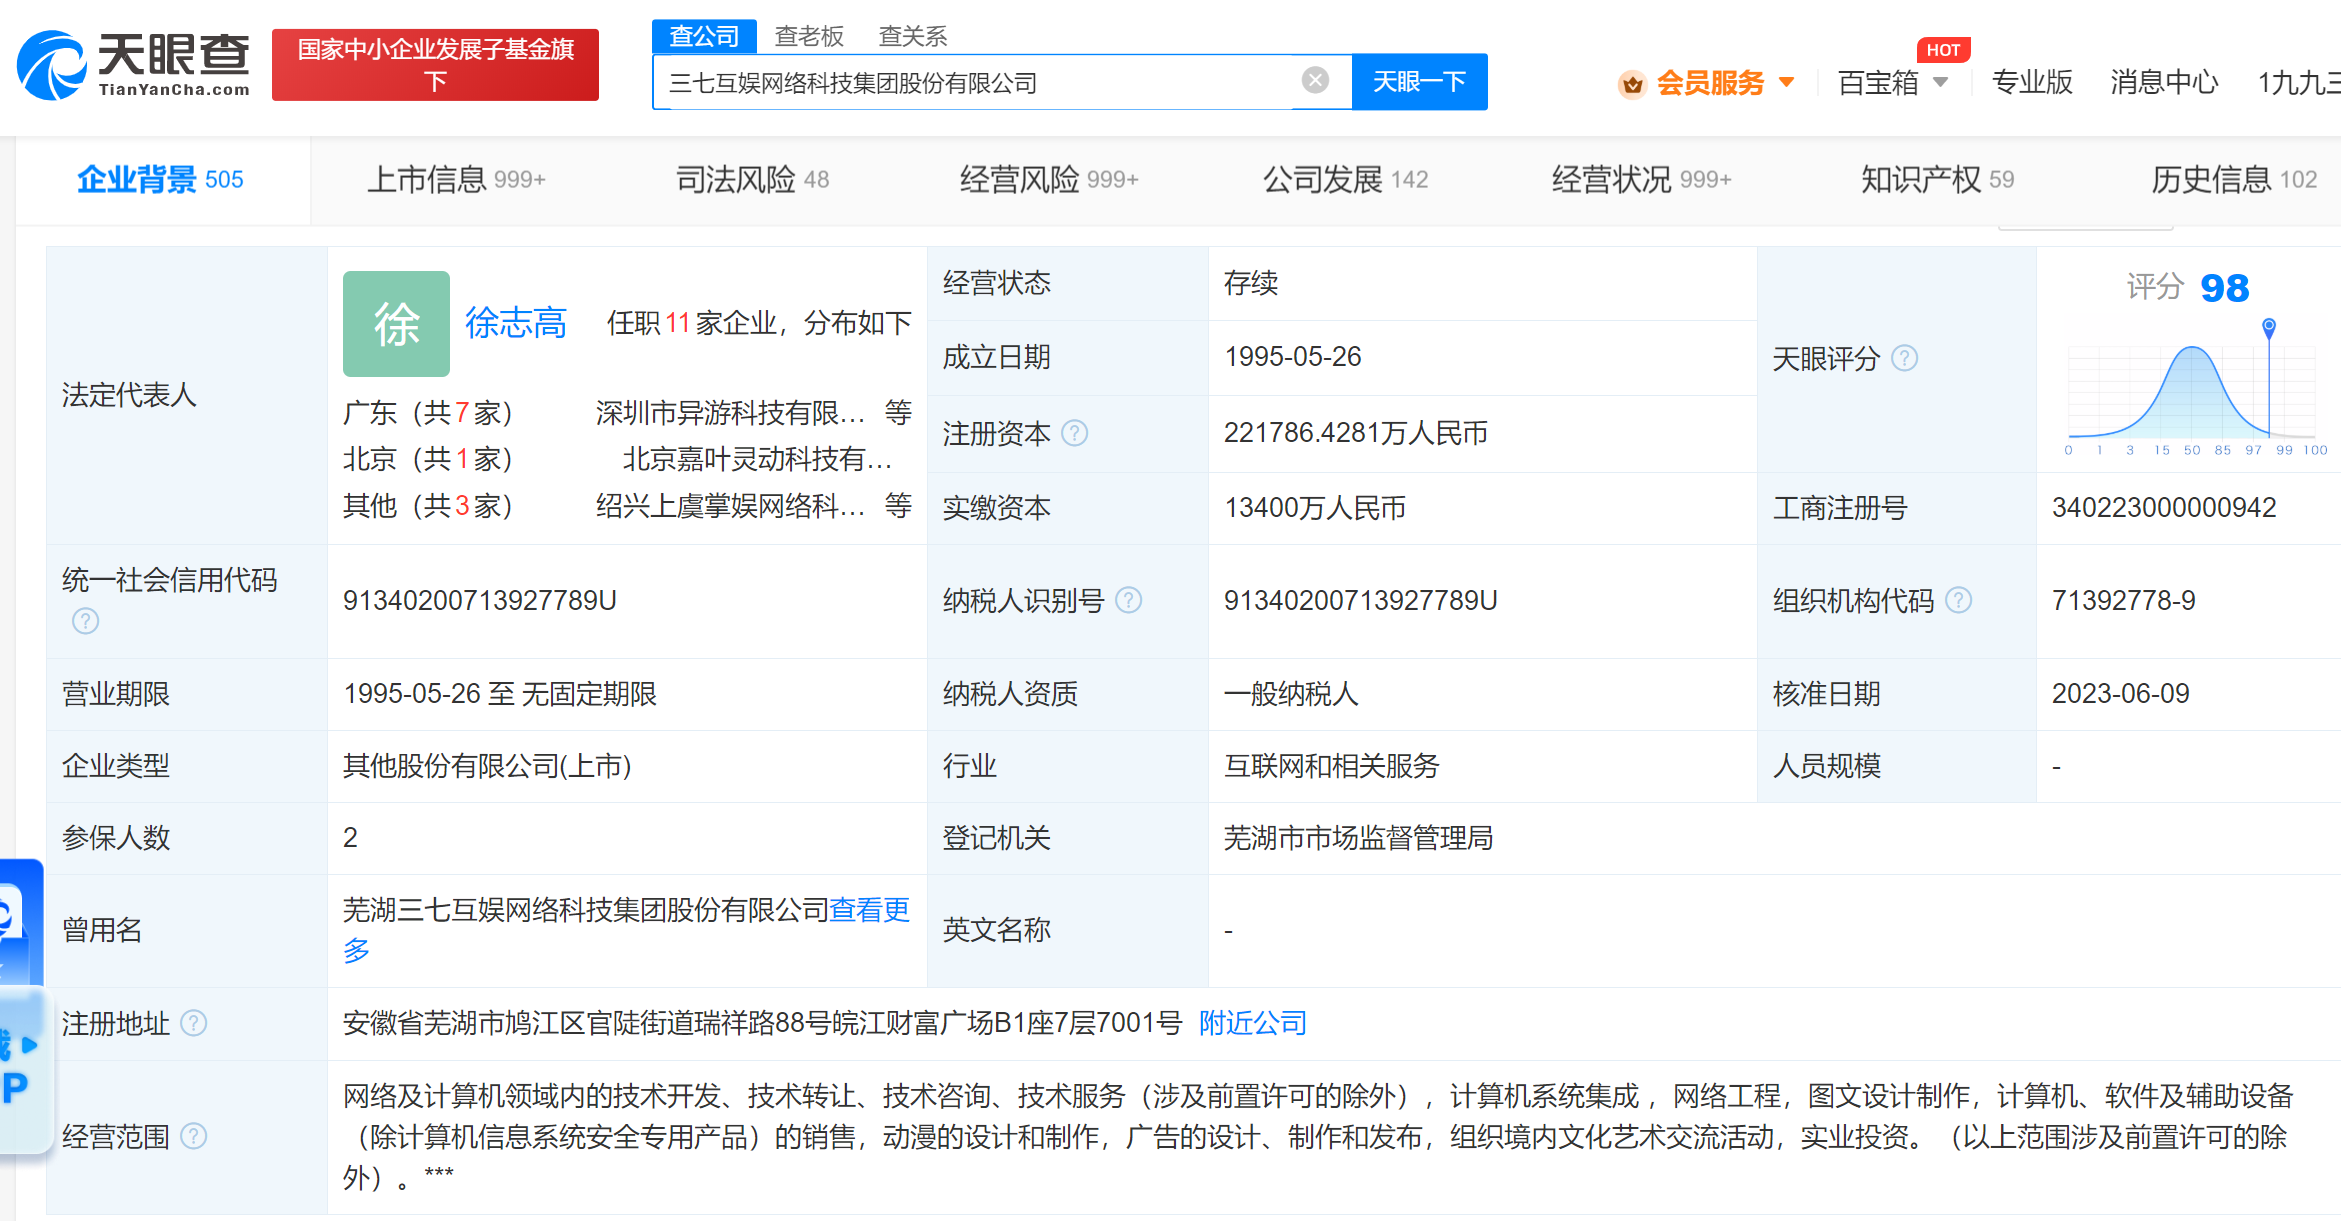Open help icon next to 注册地址

pos(194,1023)
